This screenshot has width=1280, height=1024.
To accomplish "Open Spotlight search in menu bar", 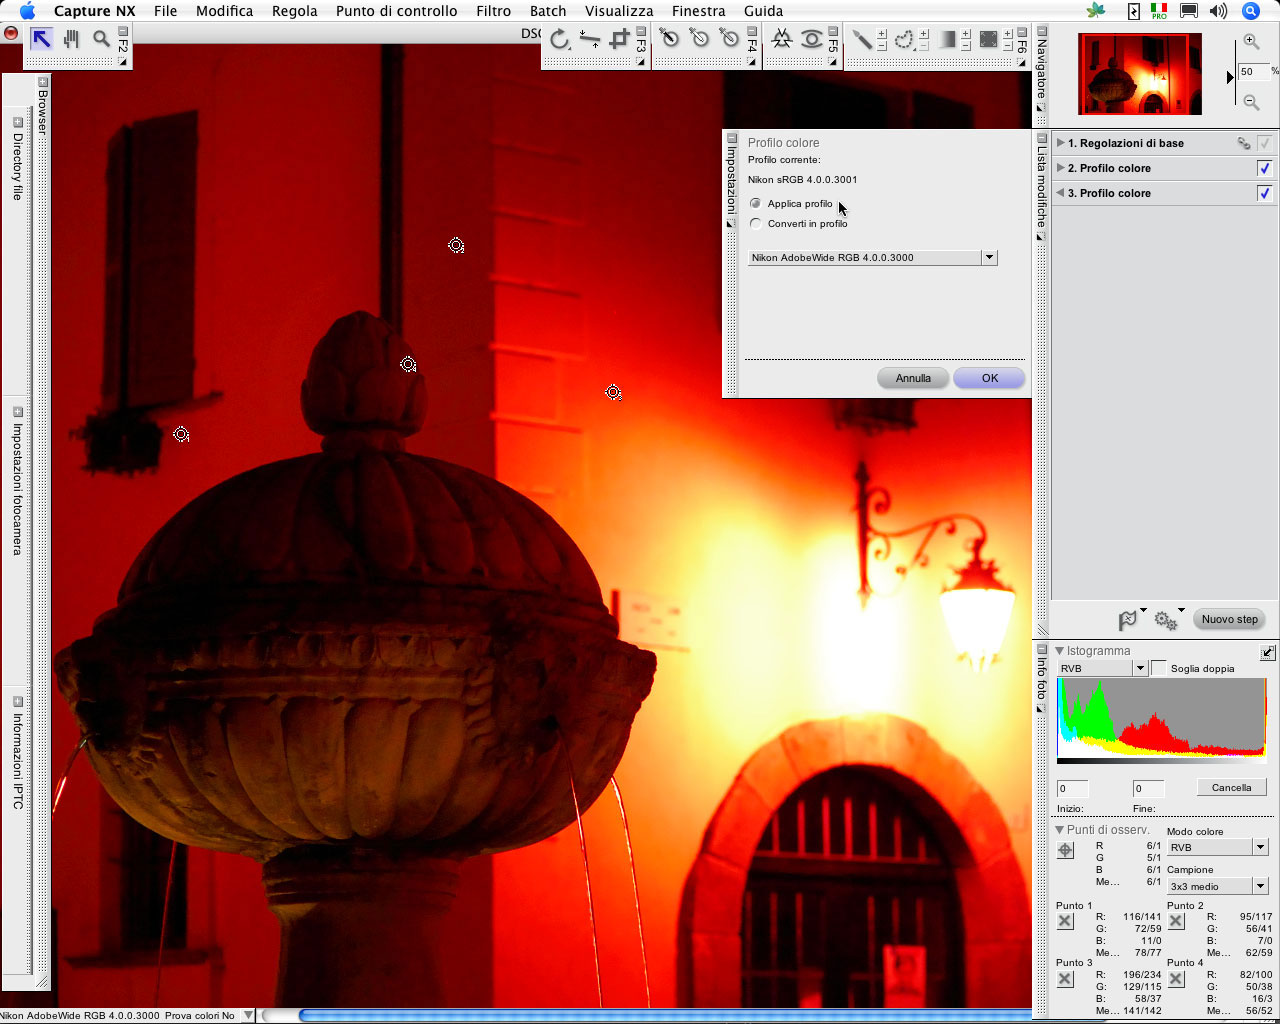I will pyautogui.click(x=1250, y=11).
